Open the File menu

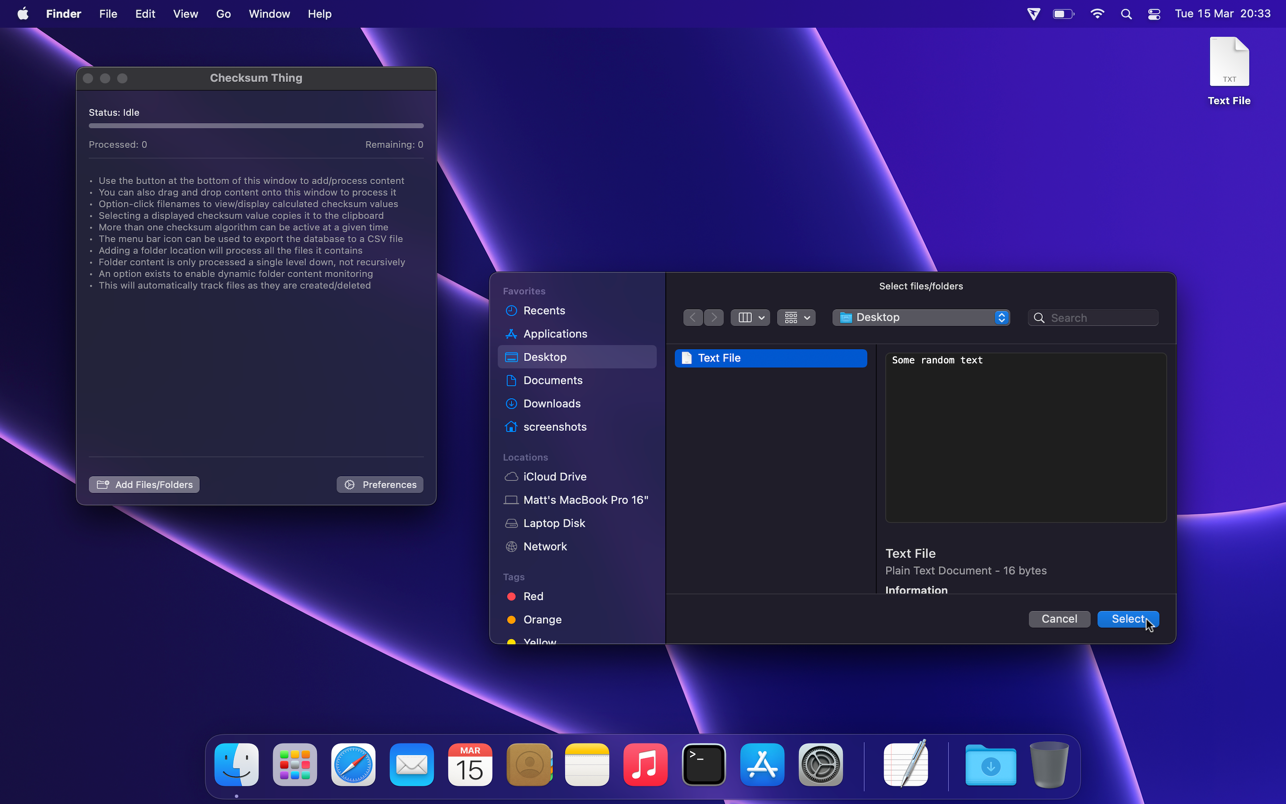(x=108, y=14)
